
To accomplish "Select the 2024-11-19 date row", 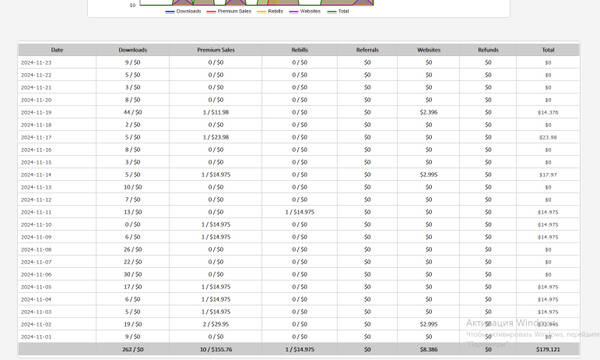I will 299,112.
